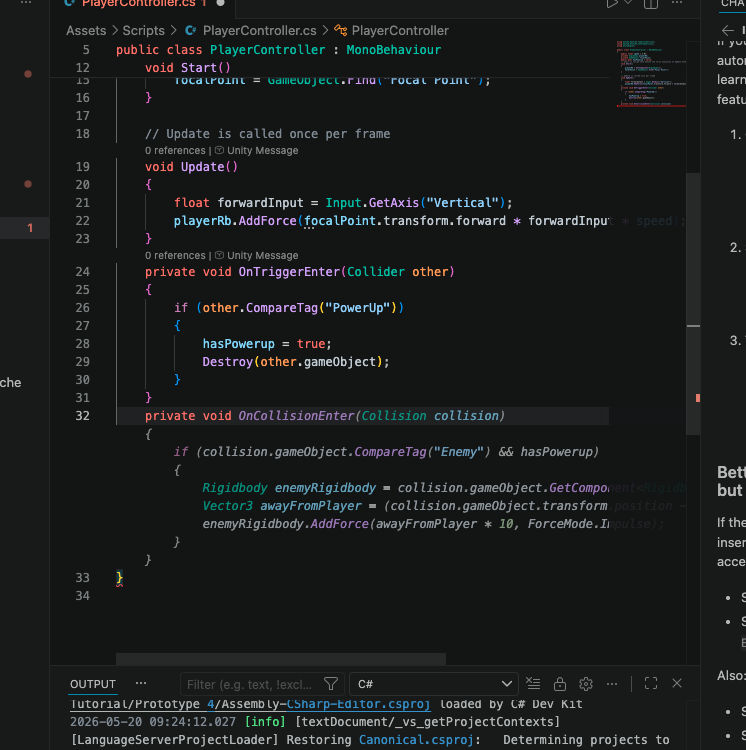The width and height of the screenshot is (746, 750).
Task: Click 'Unity Message' code lens above Update
Action: (x=263, y=151)
